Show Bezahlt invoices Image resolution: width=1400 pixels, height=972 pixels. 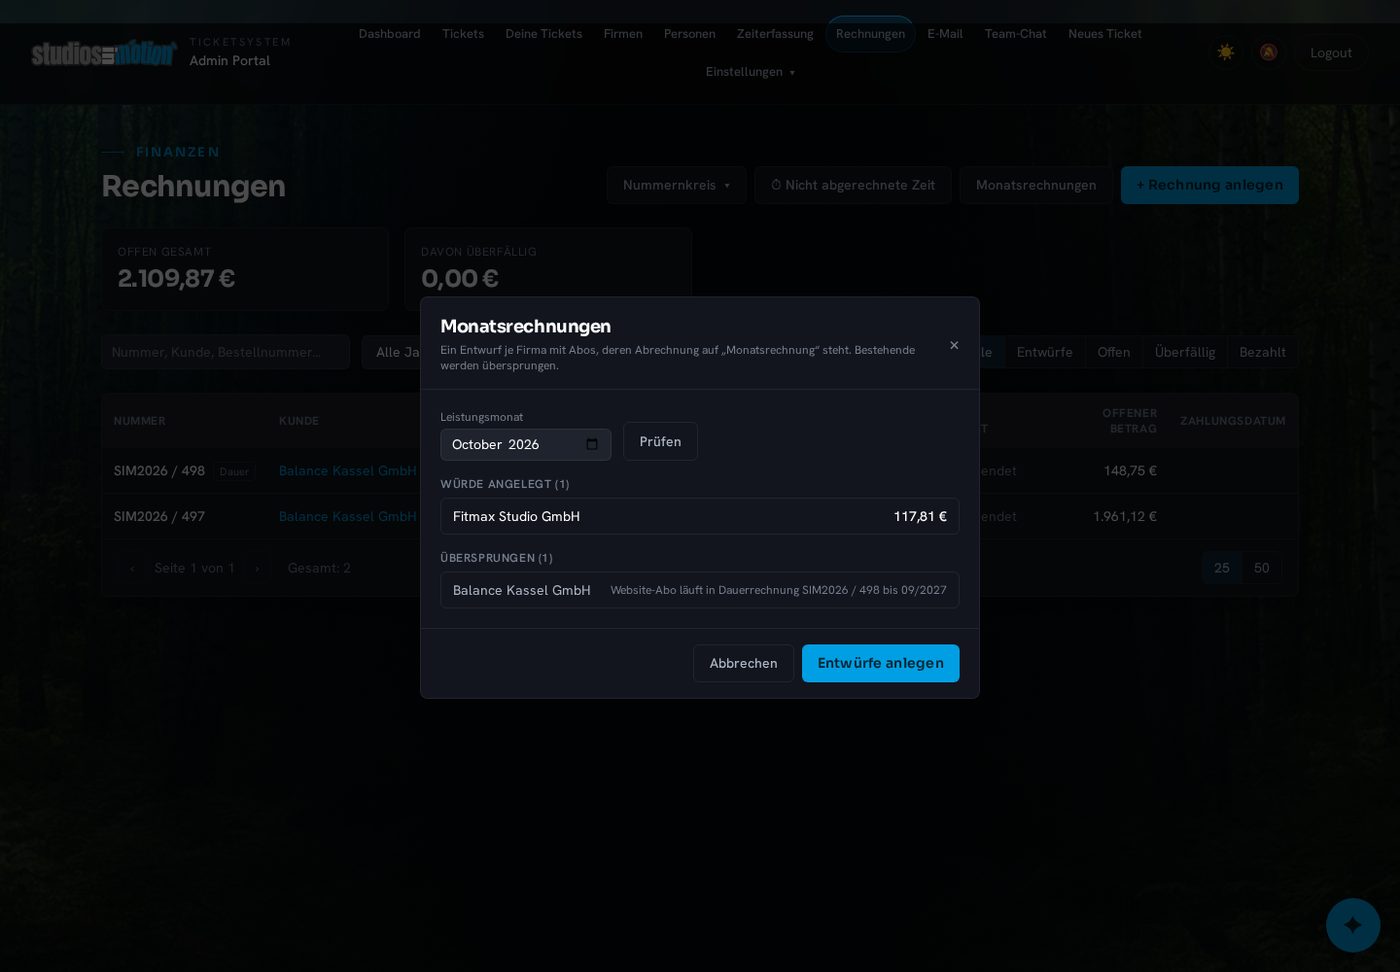pos(1262,352)
